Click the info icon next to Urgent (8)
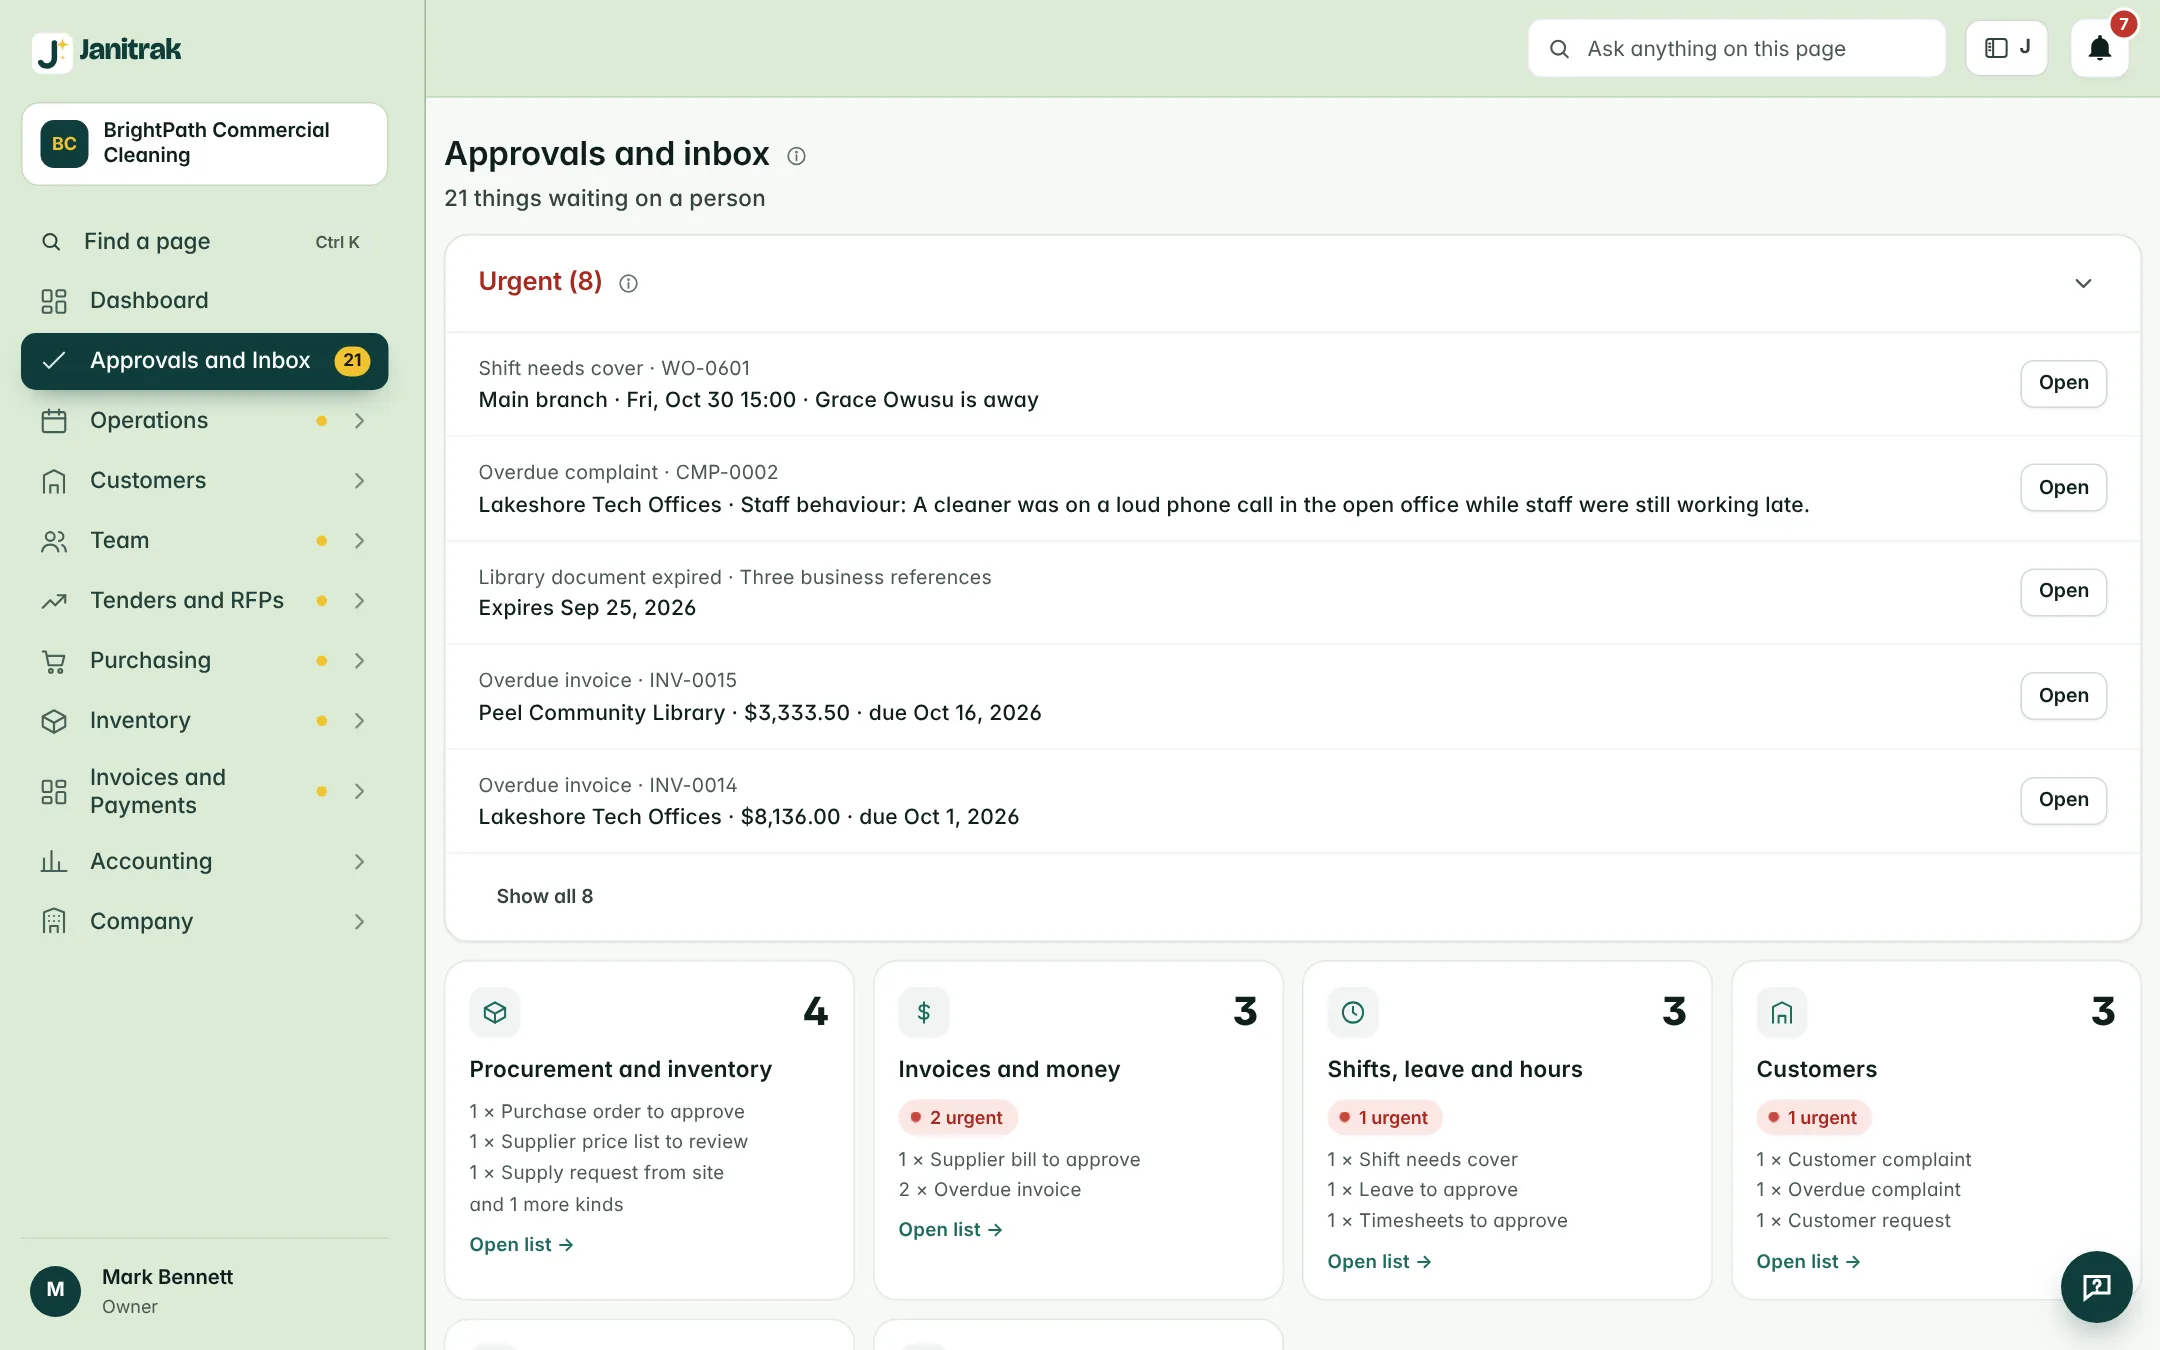Screen dimensions: 2160x1350 pyautogui.click(x=628, y=284)
